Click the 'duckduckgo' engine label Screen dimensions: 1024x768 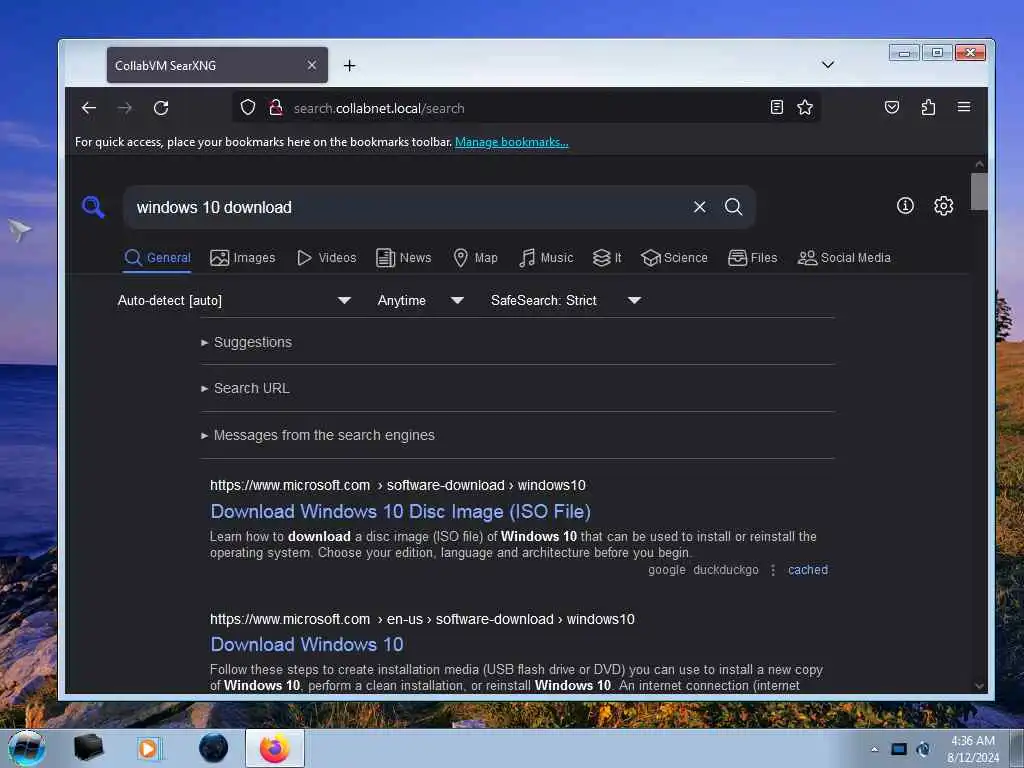726,570
